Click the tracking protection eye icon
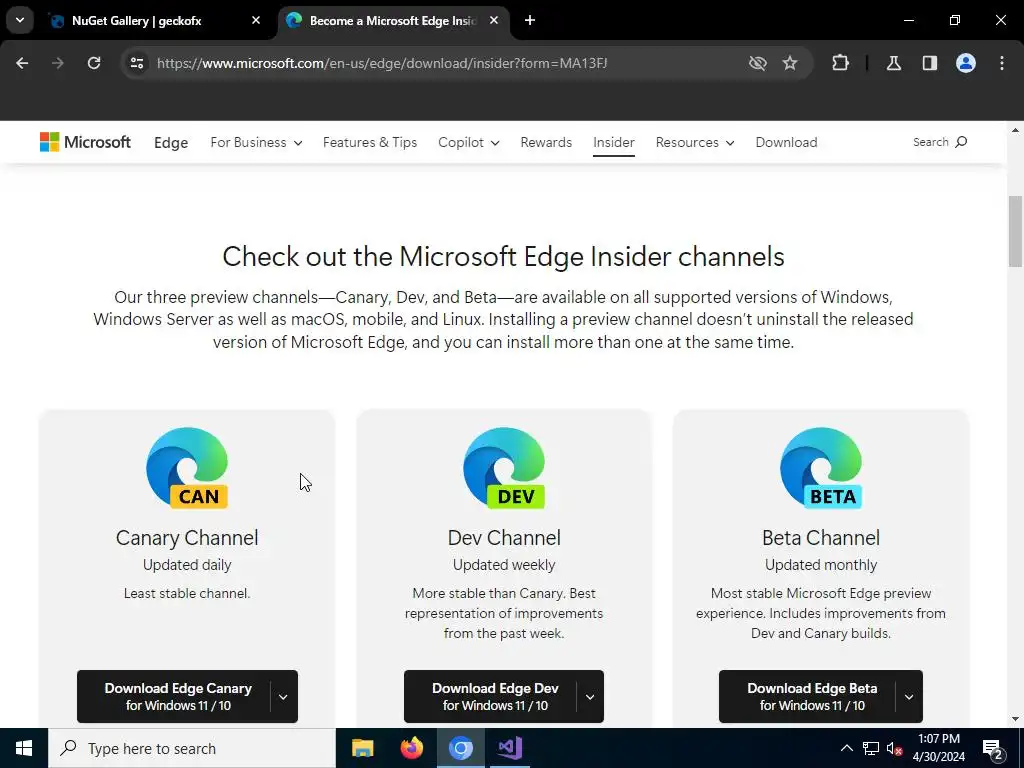Image resolution: width=1024 pixels, height=768 pixels. [758, 63]
